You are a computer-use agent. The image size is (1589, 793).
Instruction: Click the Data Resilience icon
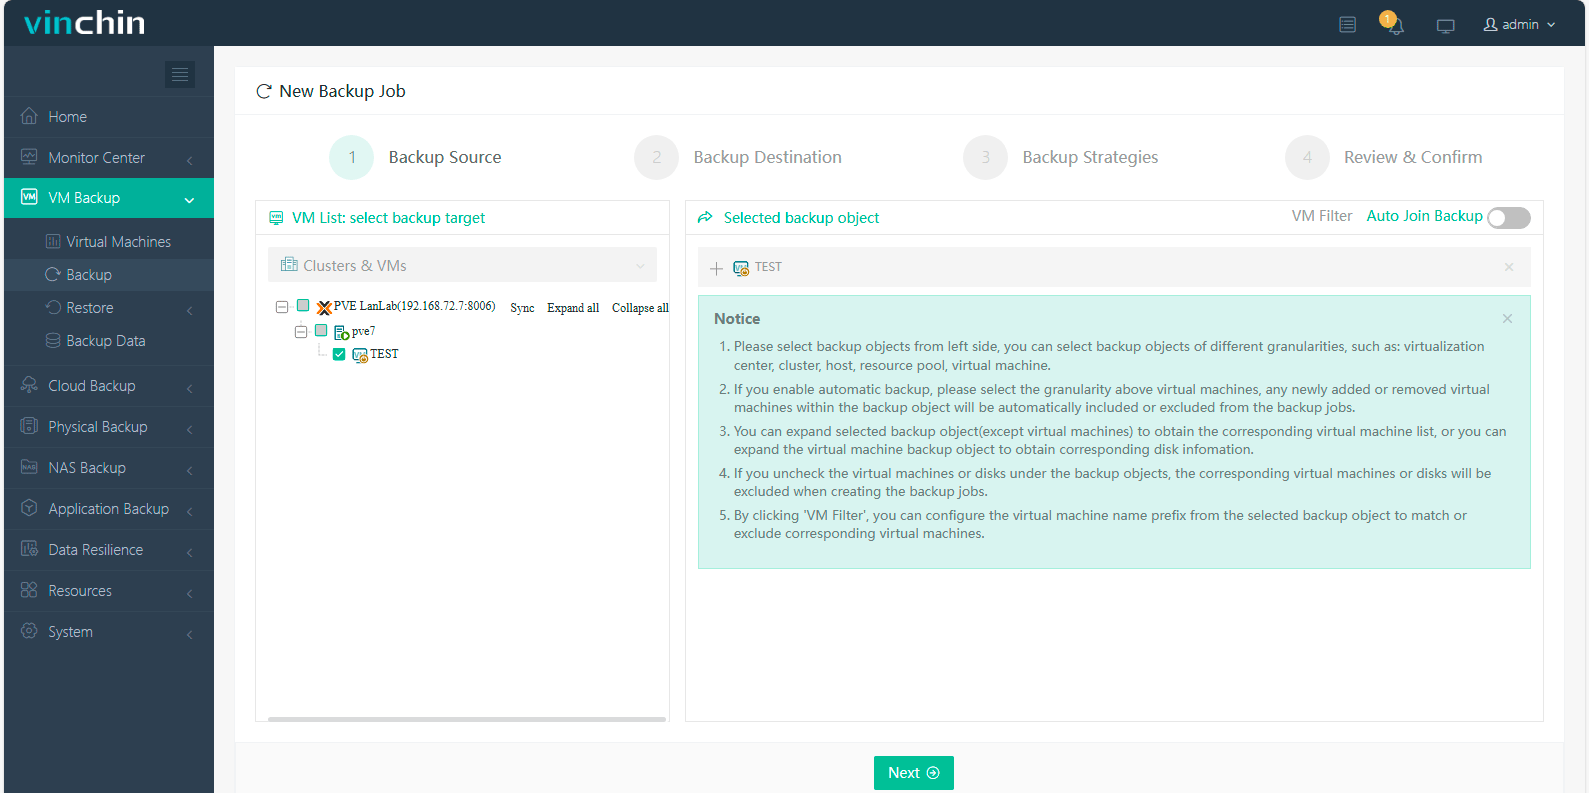click(x=29, y=549)
